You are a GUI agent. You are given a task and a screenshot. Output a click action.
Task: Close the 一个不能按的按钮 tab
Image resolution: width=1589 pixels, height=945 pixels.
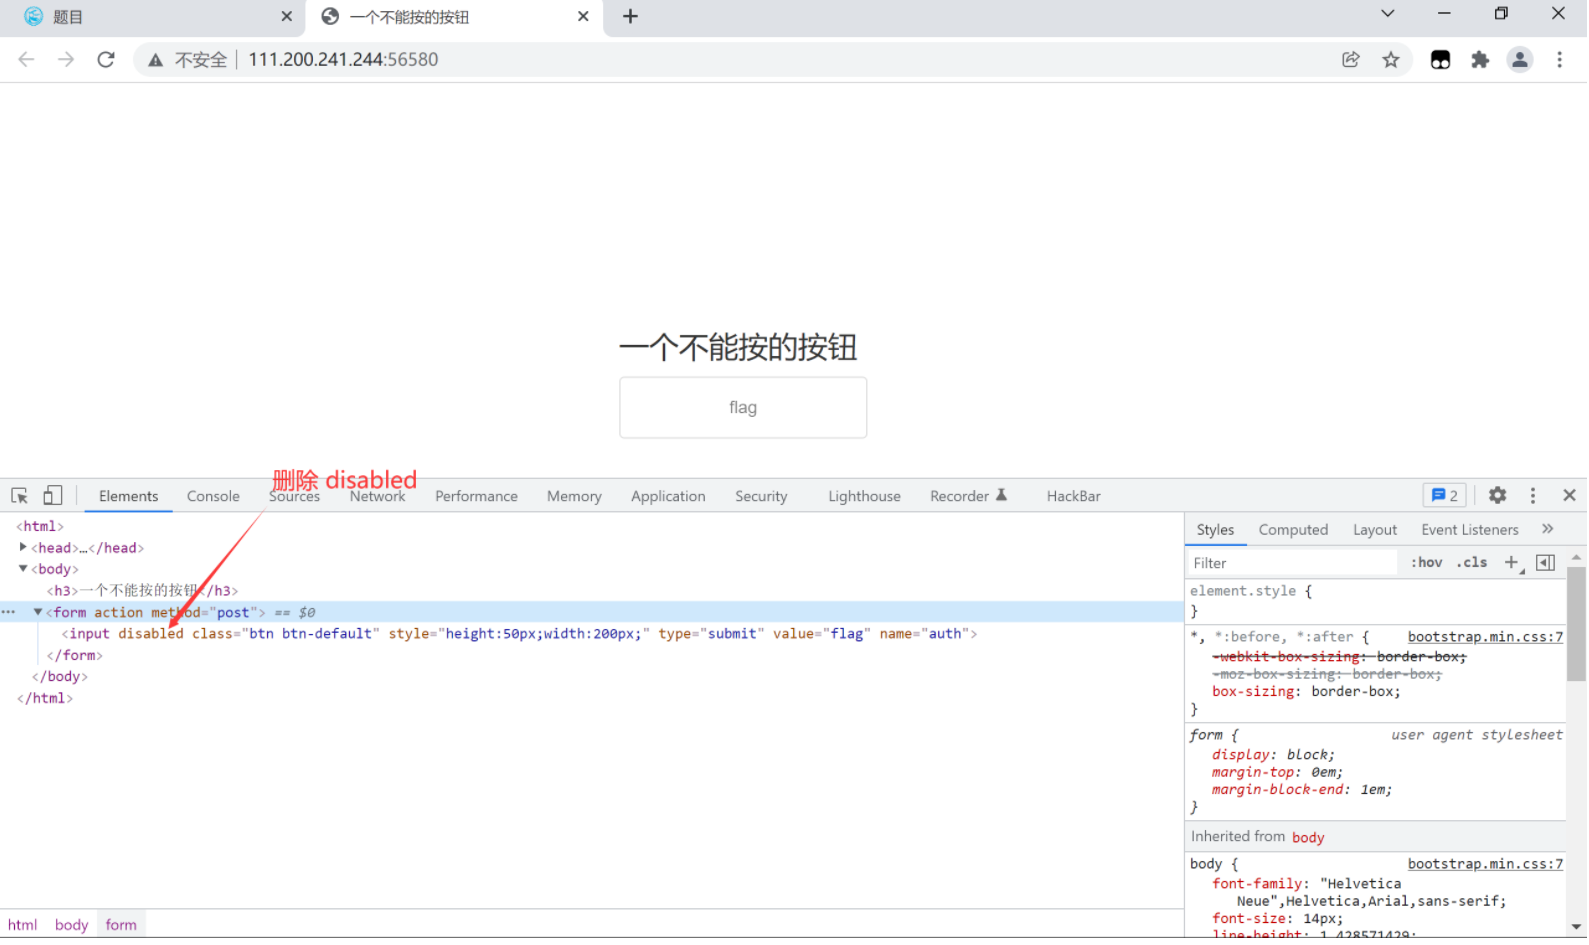pyautogui.click(x=584, y=16)
